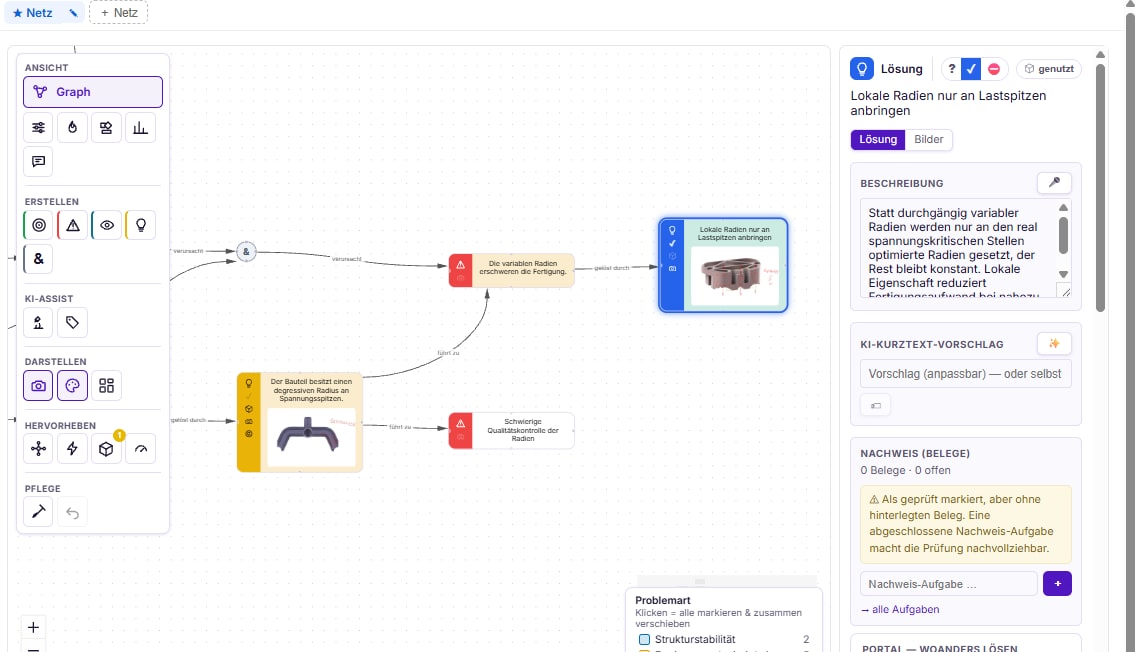Screen dimensions: 1135x652
Task: Edit Netz tab name with pencil icon
Action: click(x=73, y=13)
